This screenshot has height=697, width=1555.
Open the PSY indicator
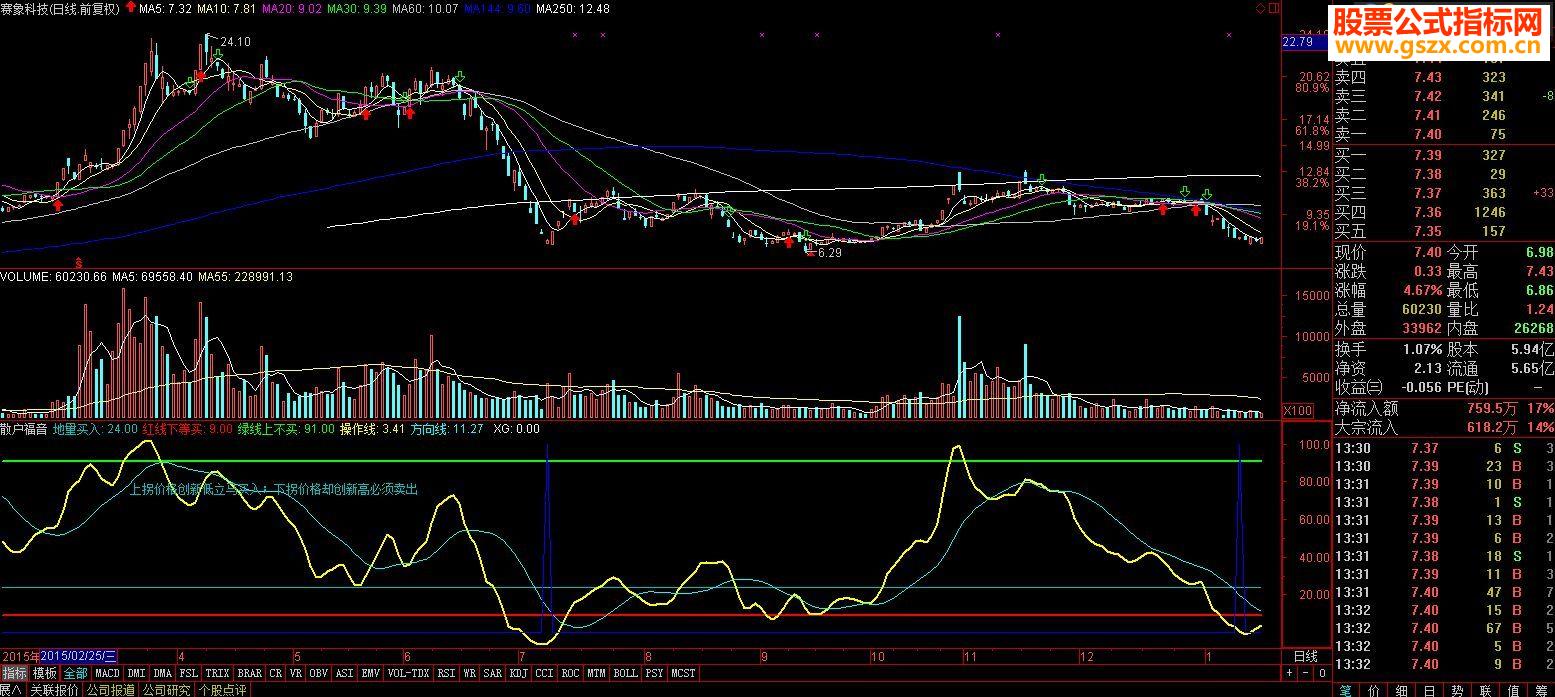pos(655,673)
